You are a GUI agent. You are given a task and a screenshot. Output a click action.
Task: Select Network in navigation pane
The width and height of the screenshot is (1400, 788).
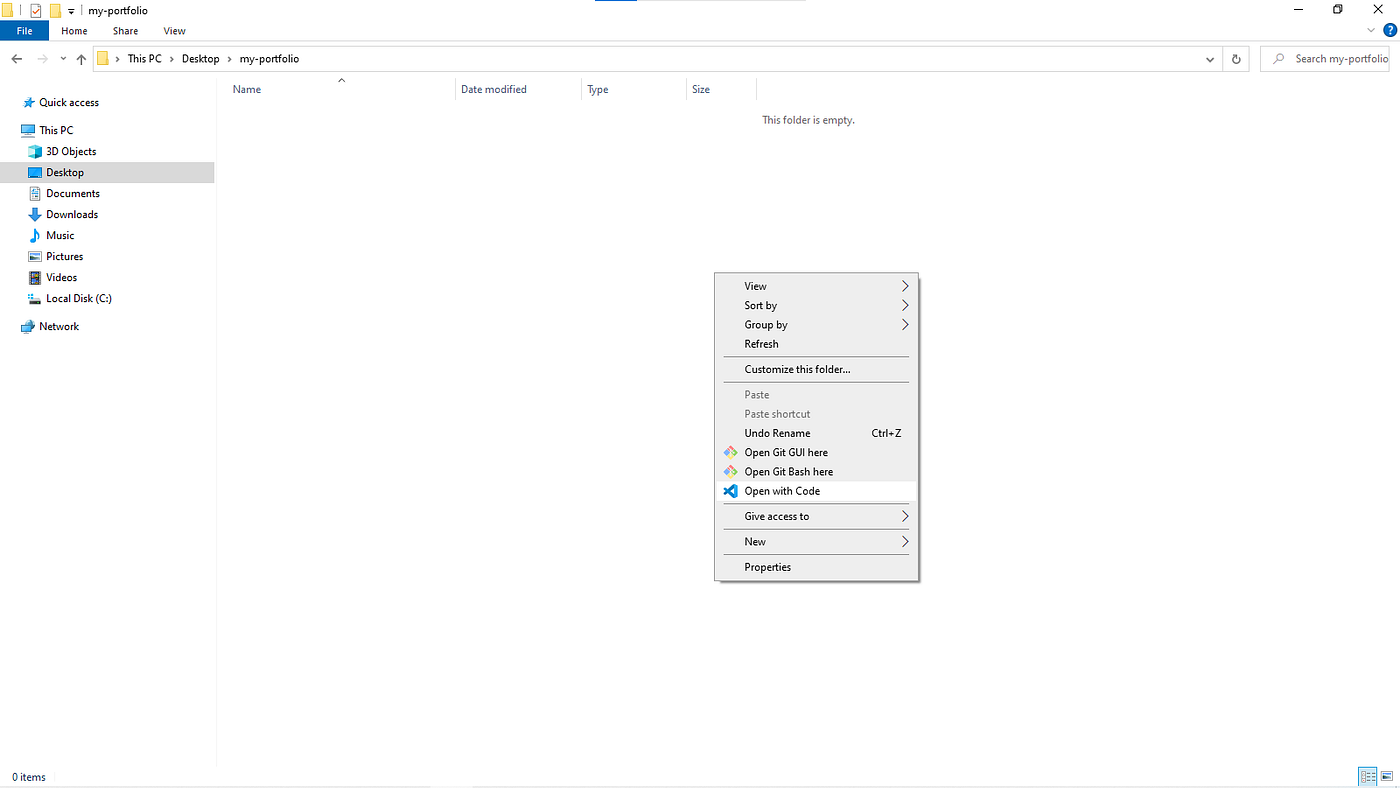59,326
